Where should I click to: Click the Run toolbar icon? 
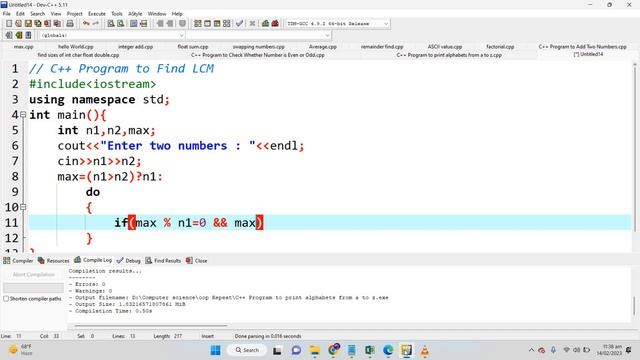point(207,24)
